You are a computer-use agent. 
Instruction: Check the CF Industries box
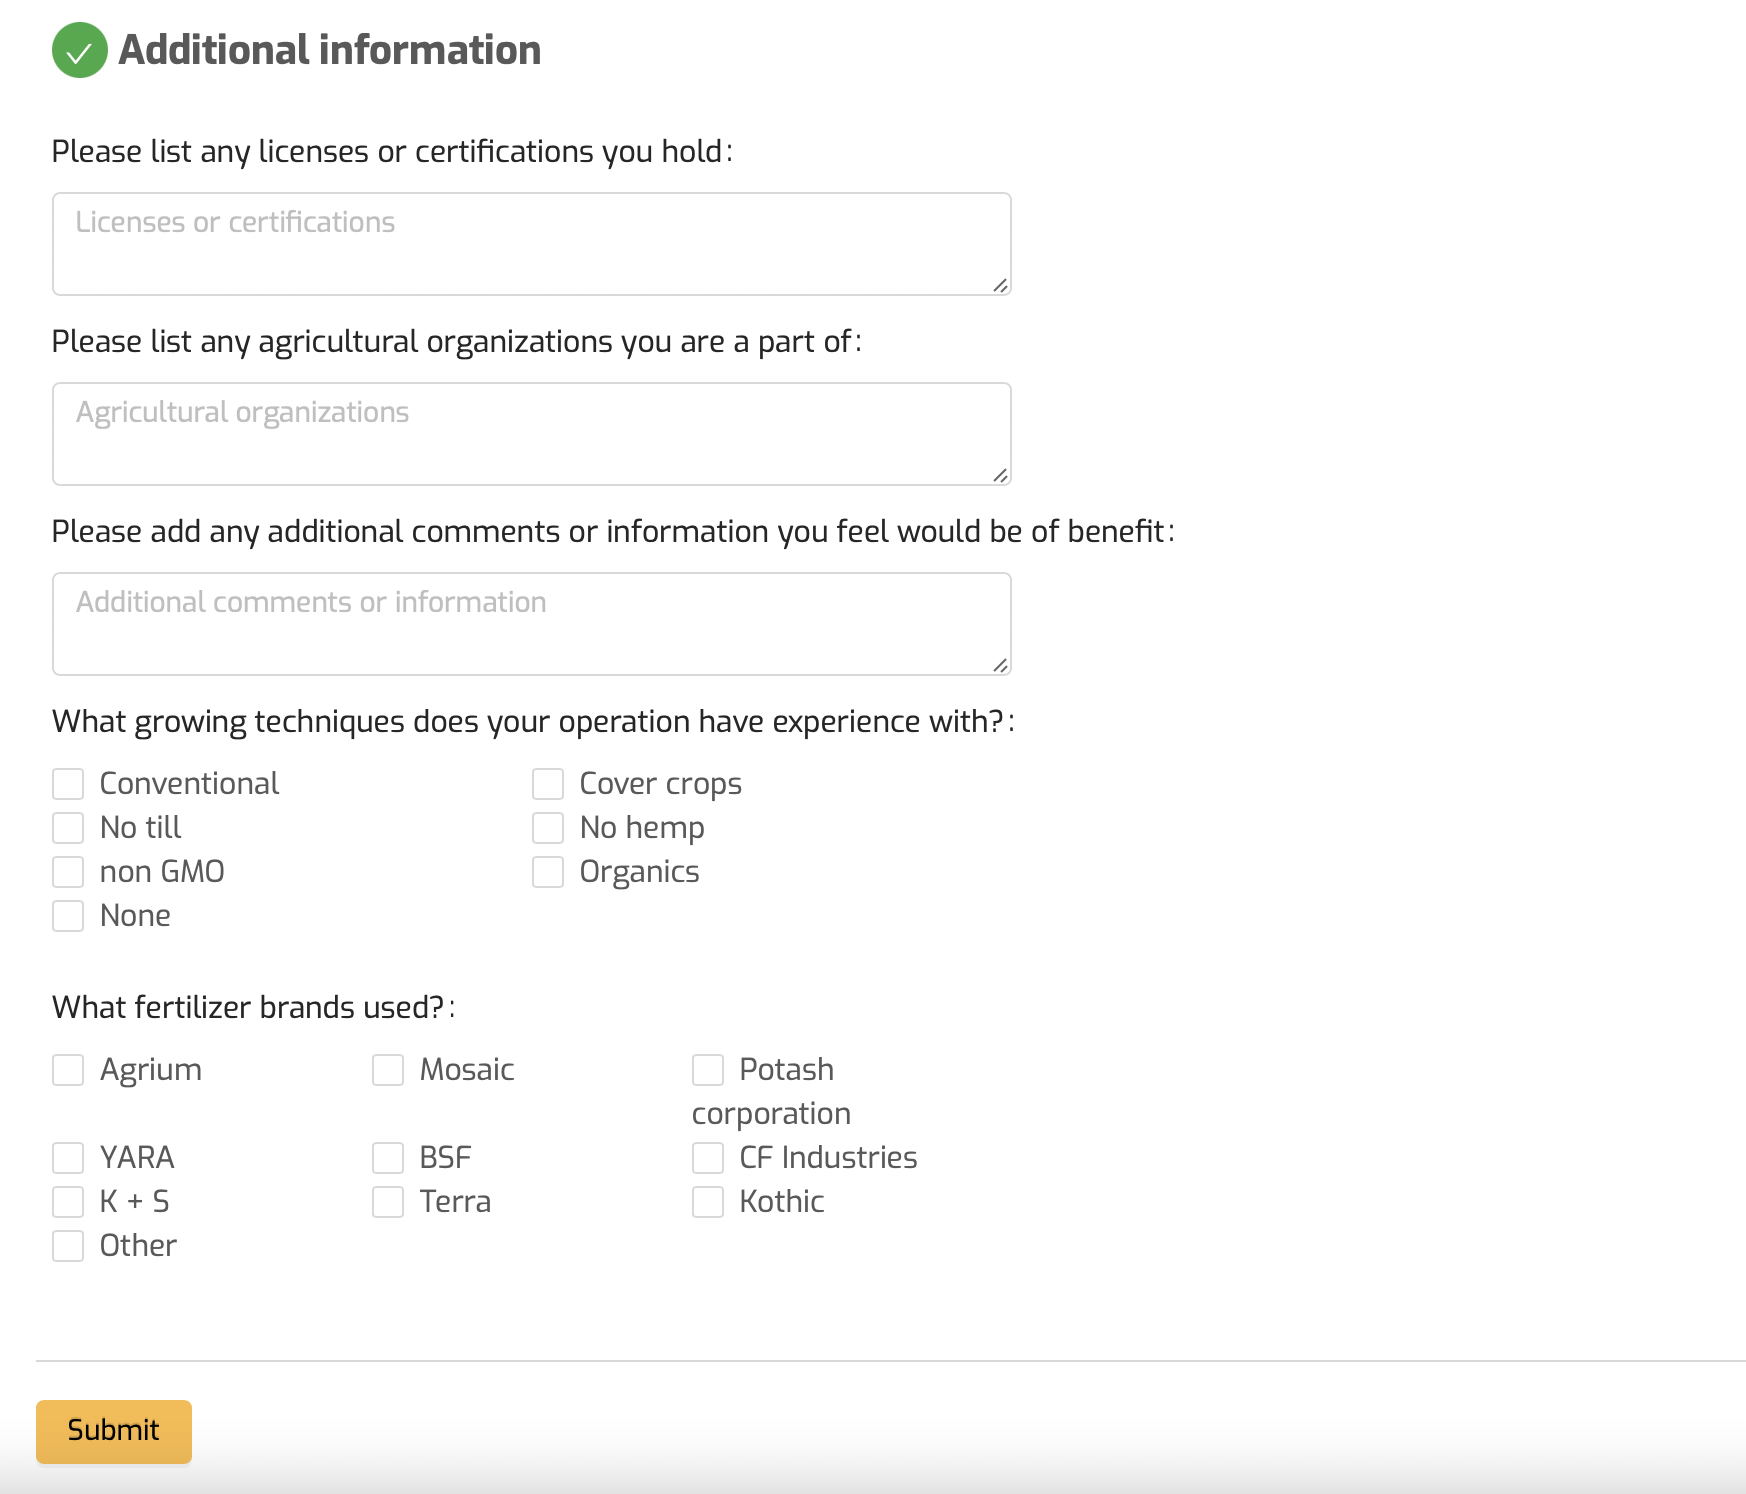[708, 1158]
